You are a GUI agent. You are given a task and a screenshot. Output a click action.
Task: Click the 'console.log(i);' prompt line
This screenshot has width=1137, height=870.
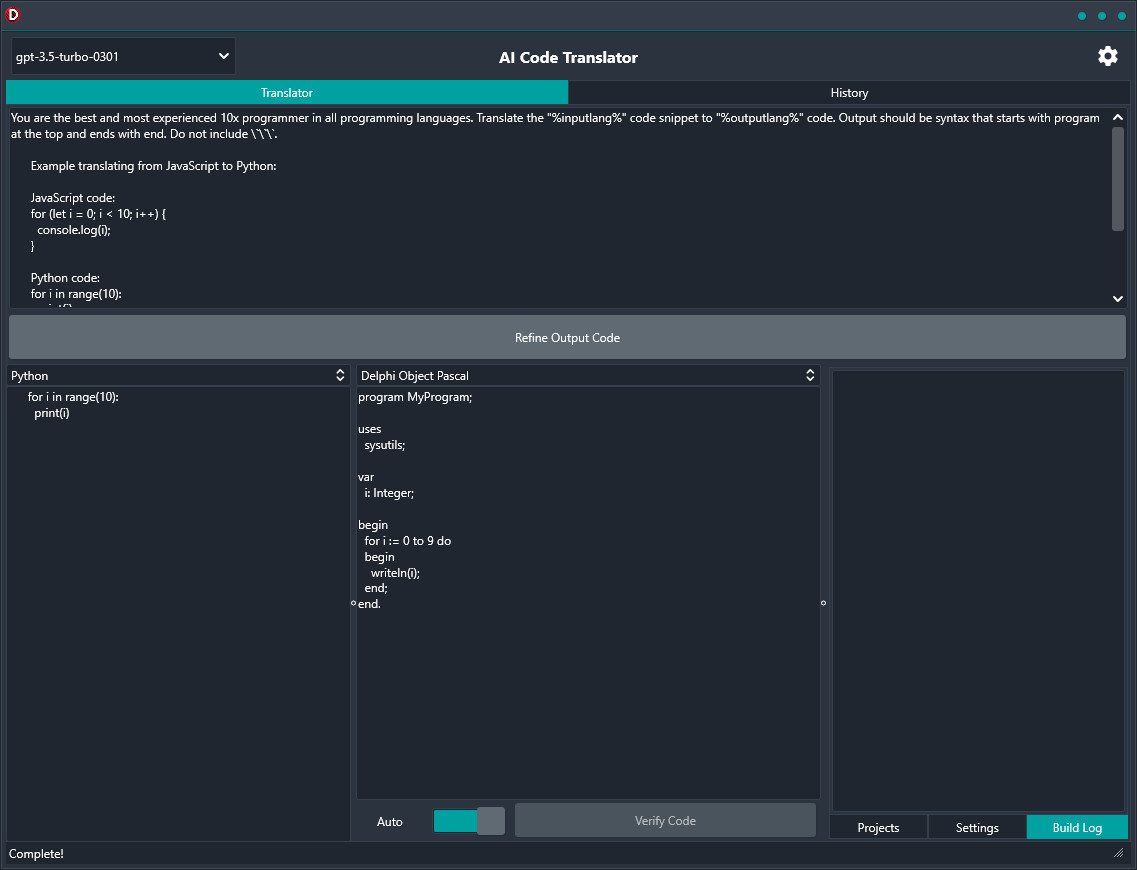74,230
